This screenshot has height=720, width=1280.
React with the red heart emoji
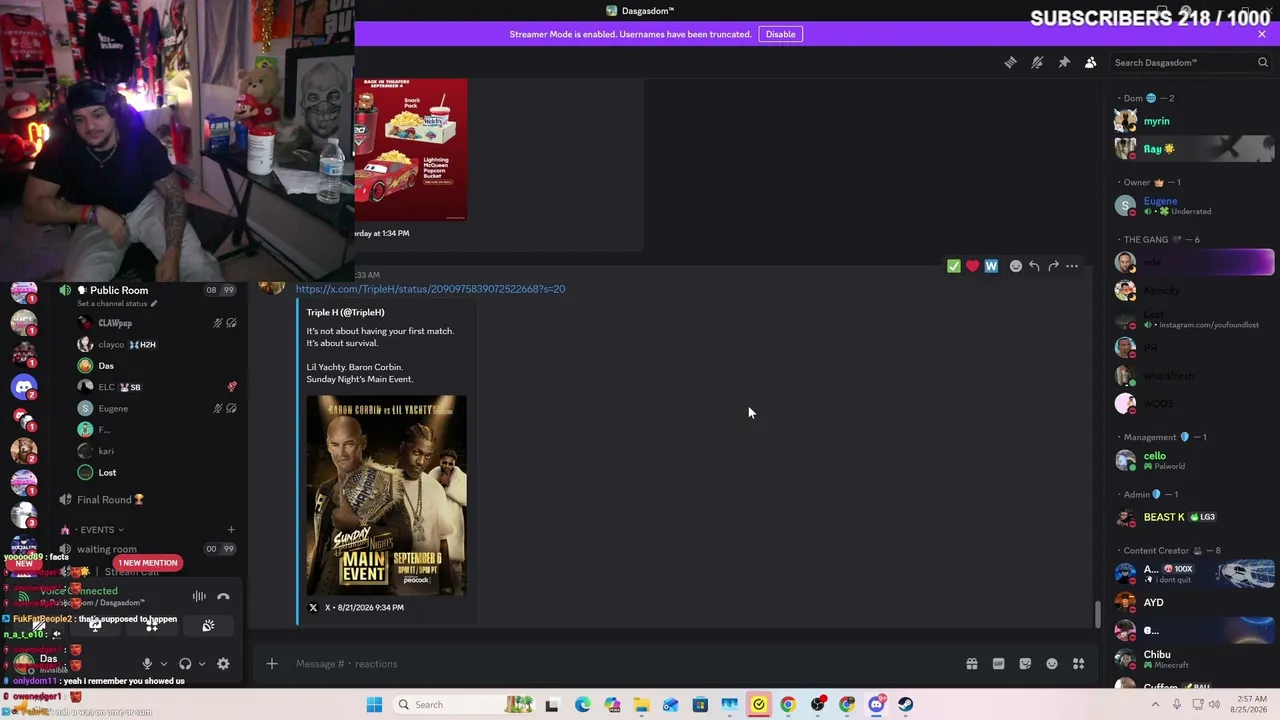point(972,266)
